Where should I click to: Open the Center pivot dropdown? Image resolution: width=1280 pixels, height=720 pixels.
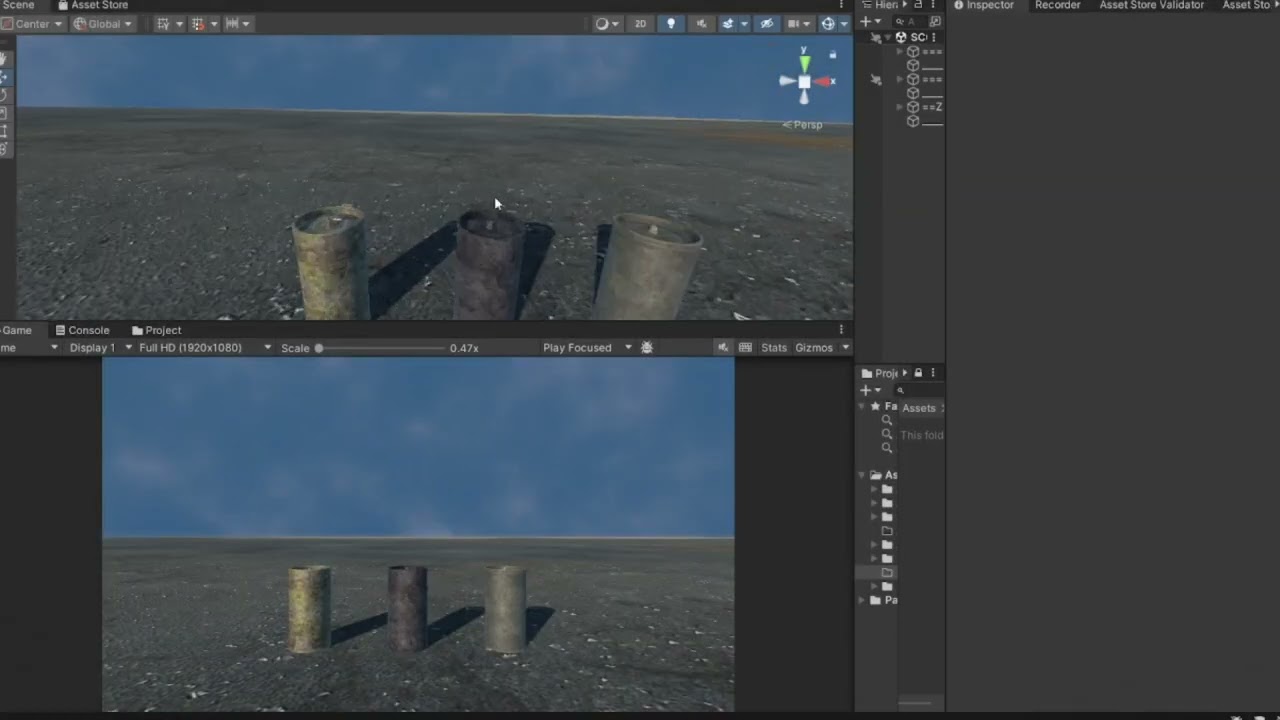(x=32, y=24)
